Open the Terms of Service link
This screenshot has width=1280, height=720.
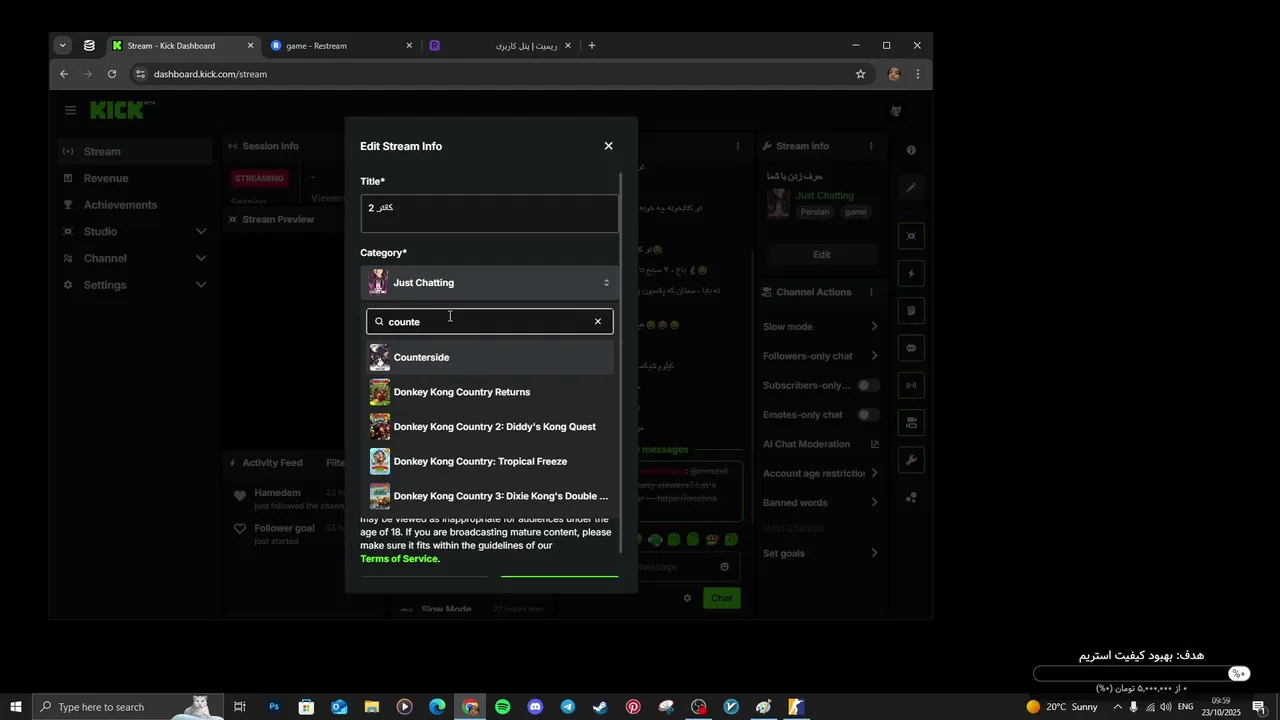400,559
